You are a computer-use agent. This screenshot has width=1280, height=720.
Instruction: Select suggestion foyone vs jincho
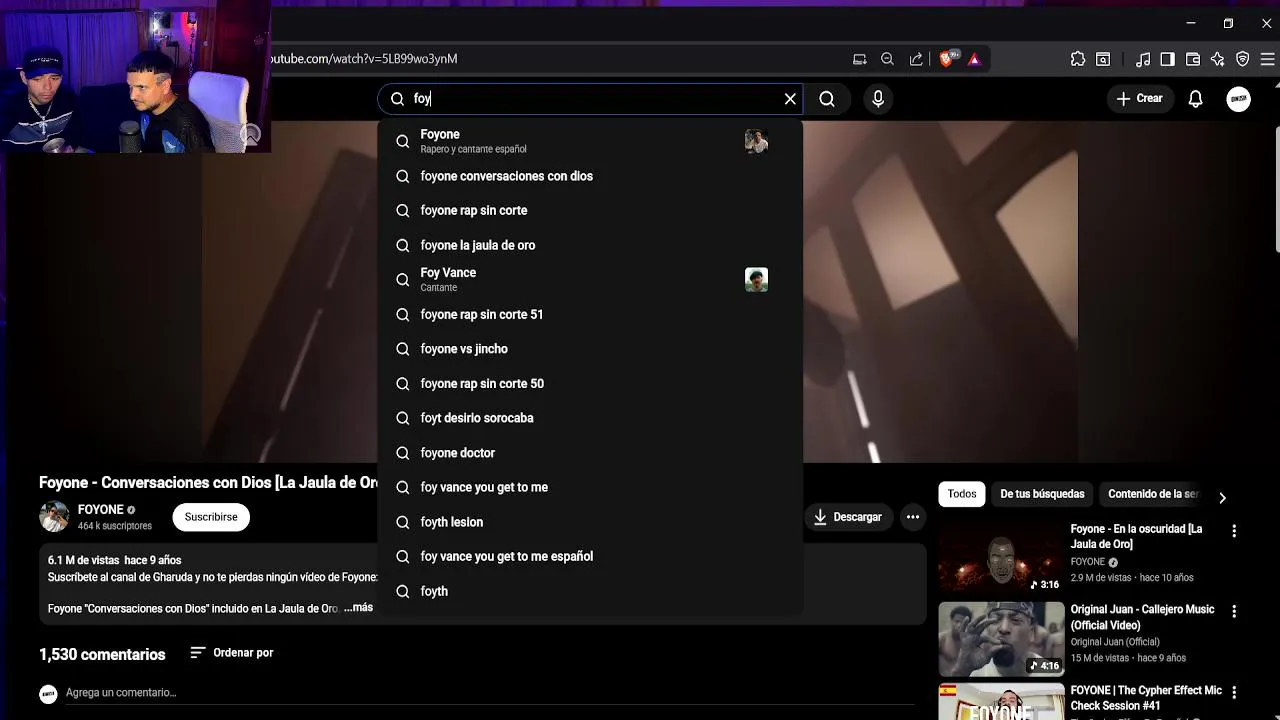click(590, 349)
